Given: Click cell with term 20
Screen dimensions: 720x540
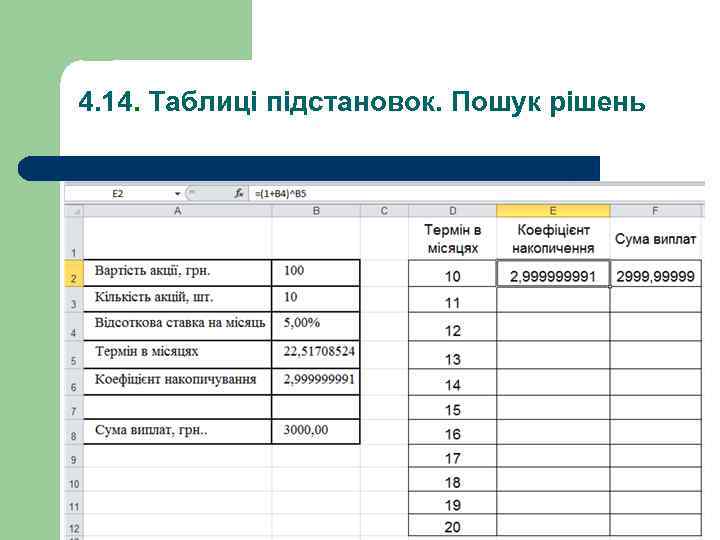Looking at the screenshot, I should tap(452, 525).
